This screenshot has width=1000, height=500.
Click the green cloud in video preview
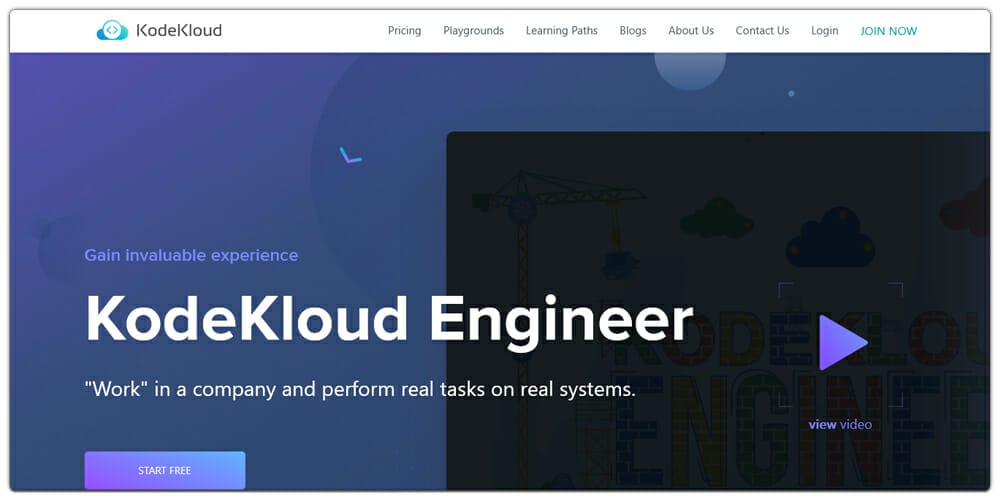coord(716,217)
